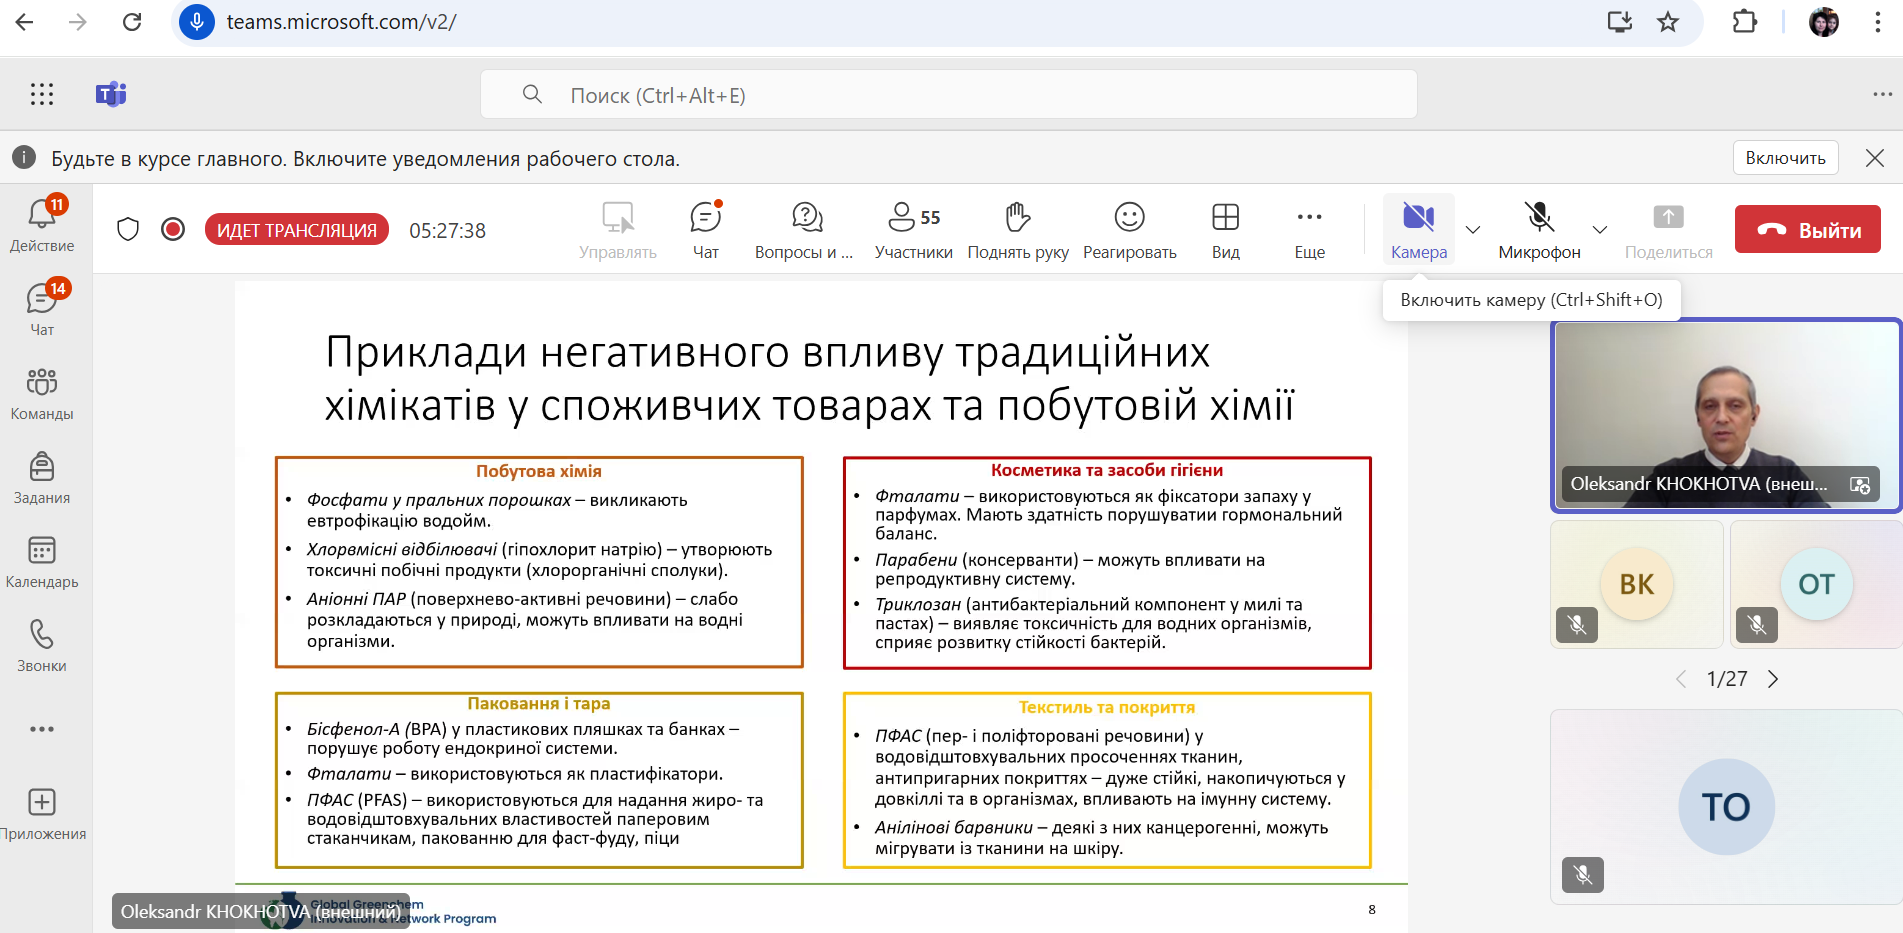Viewport: 1903px width, 933px height.
Task: Expand microphone options dropdown arrow
Action: [1600, 230]
